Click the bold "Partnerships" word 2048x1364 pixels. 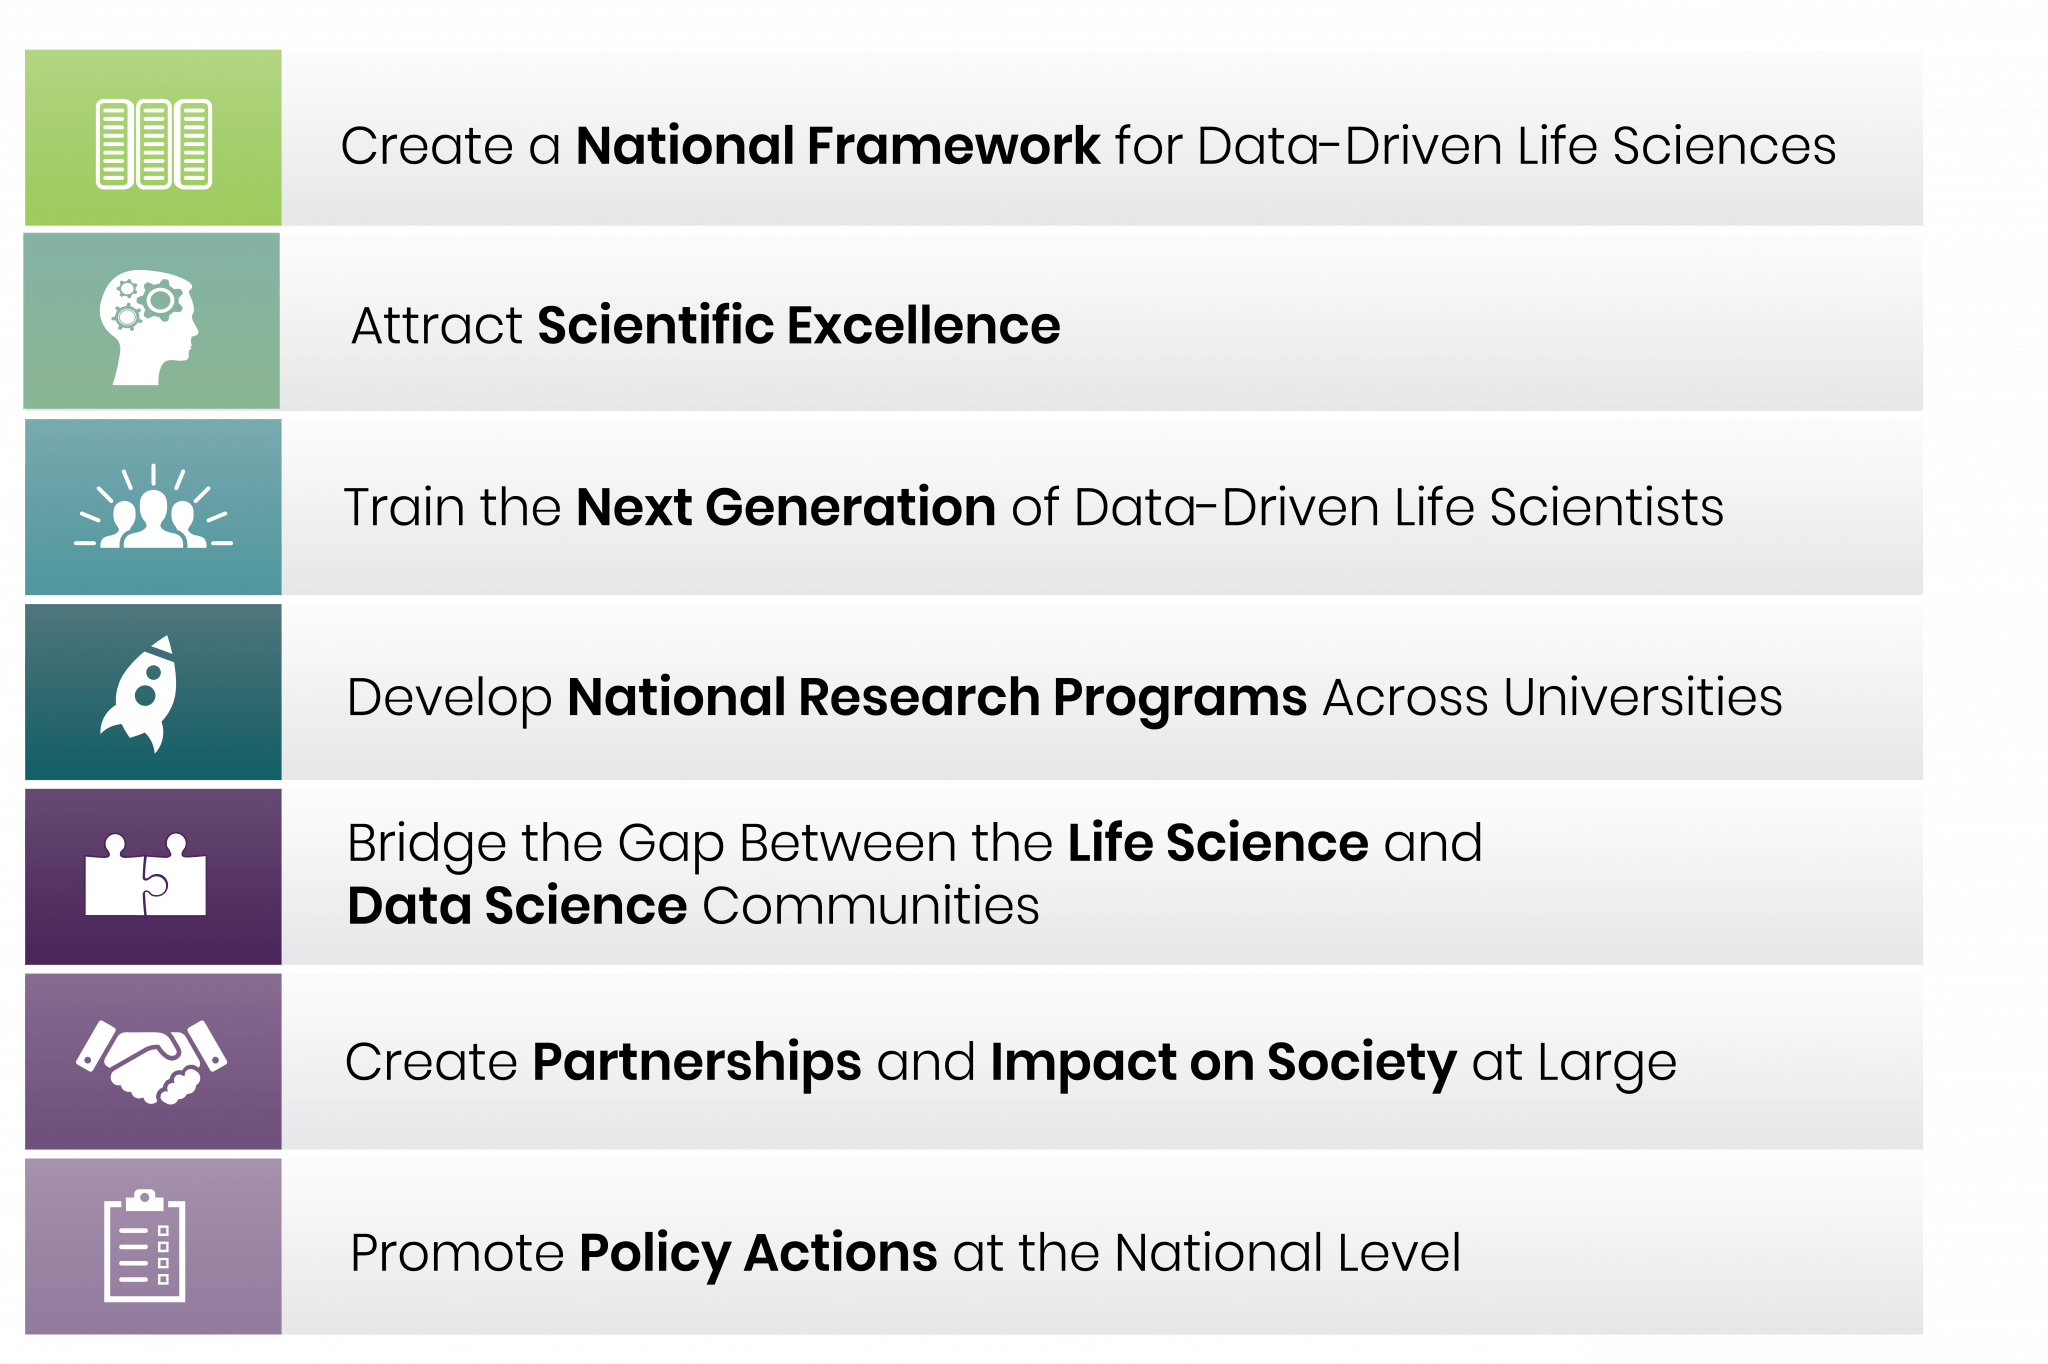click(x=696, y=1062)
